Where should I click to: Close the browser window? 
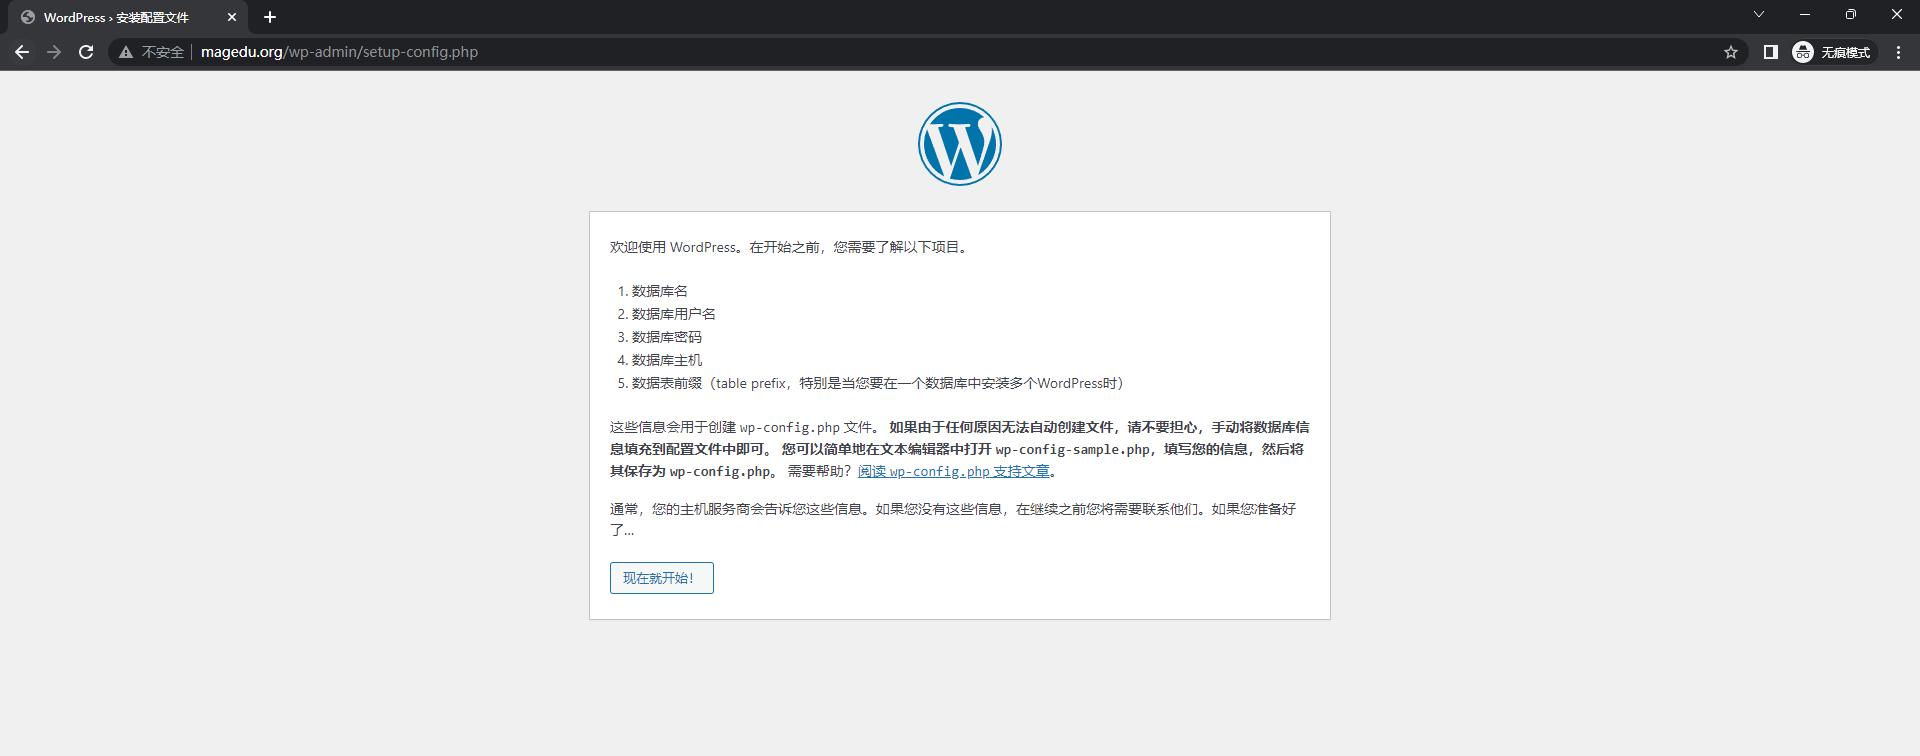(x=1897, y=14)
